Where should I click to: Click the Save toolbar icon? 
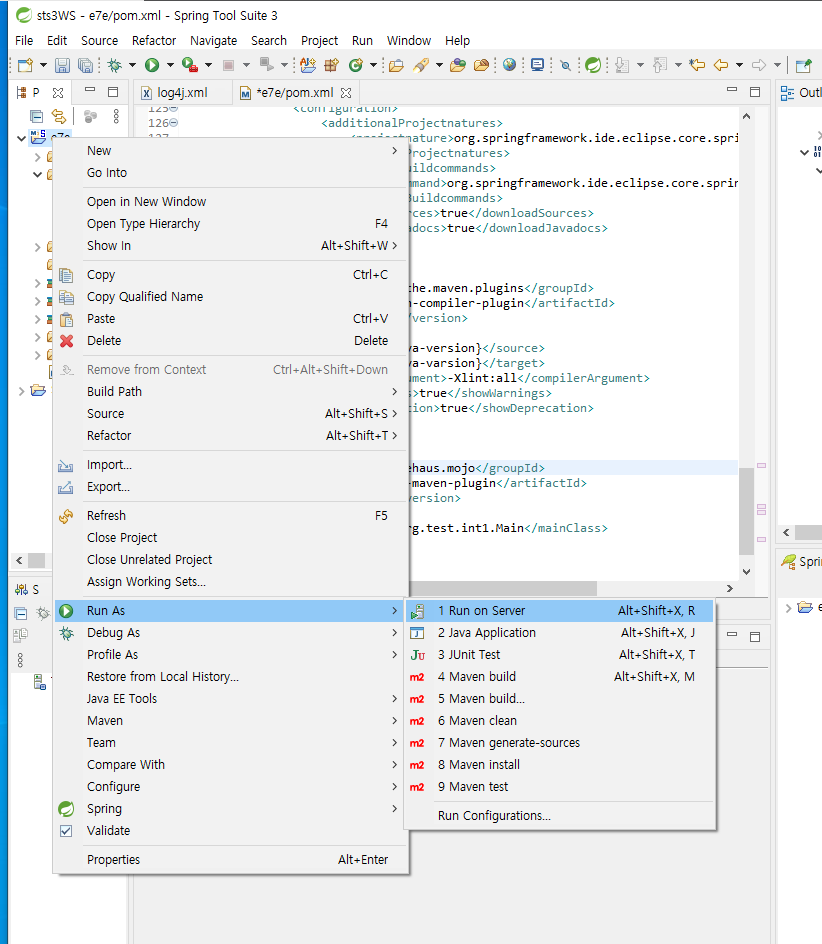click(62, 65)
